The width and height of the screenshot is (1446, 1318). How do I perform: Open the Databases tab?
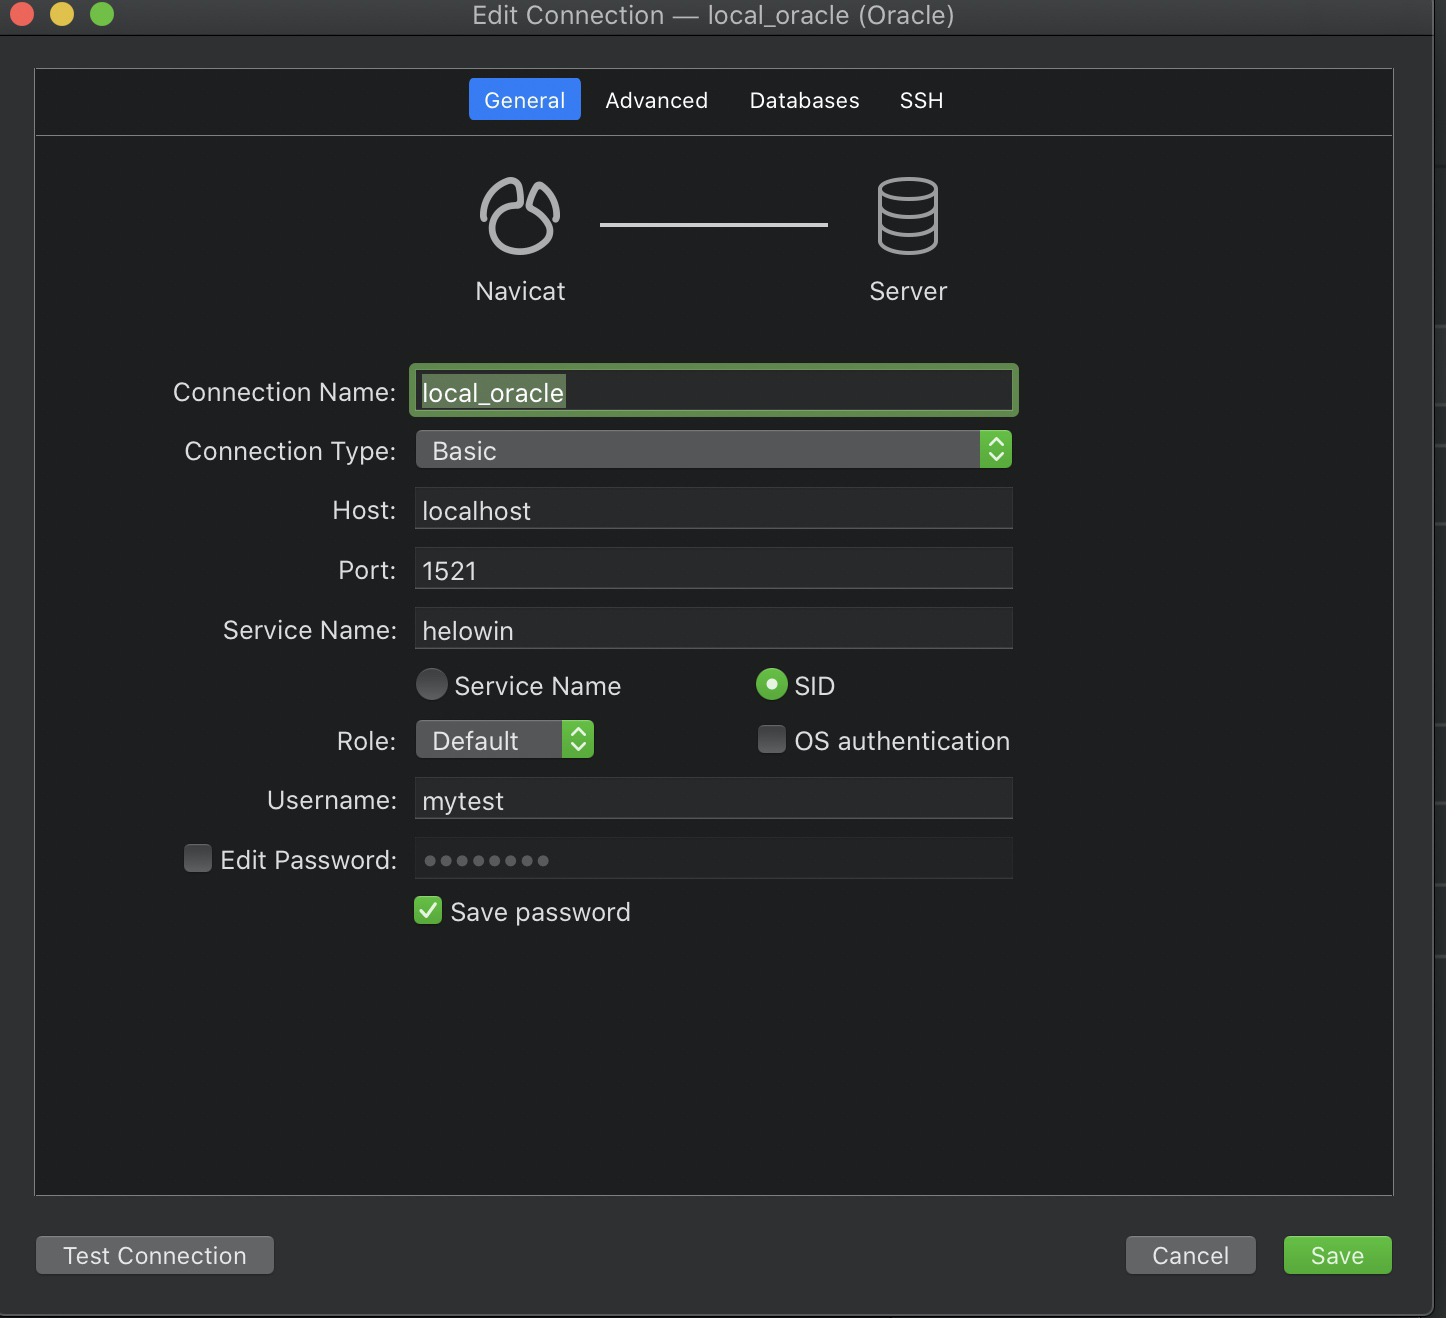805,100
